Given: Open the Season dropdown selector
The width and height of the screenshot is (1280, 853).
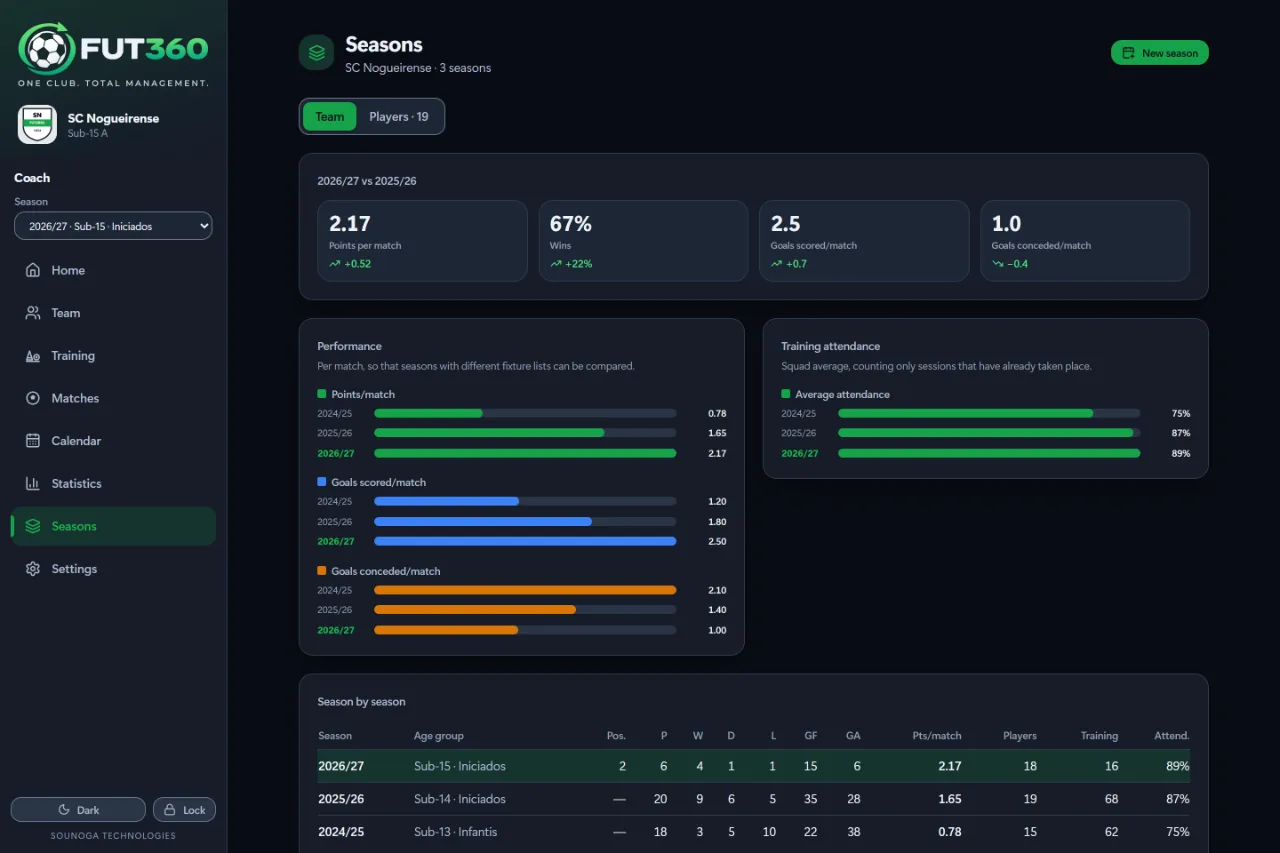Looking at the screenshot, I should coord(113,226).
